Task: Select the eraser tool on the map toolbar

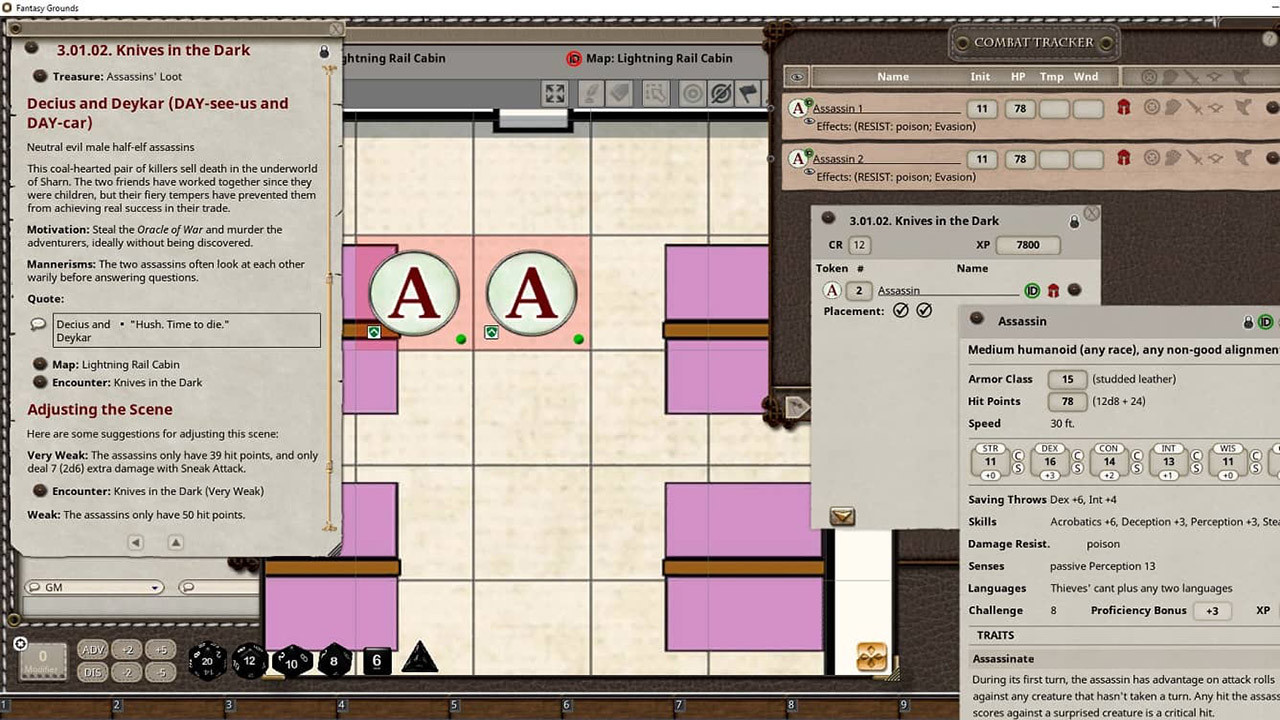Action: [x=618, y=93]
